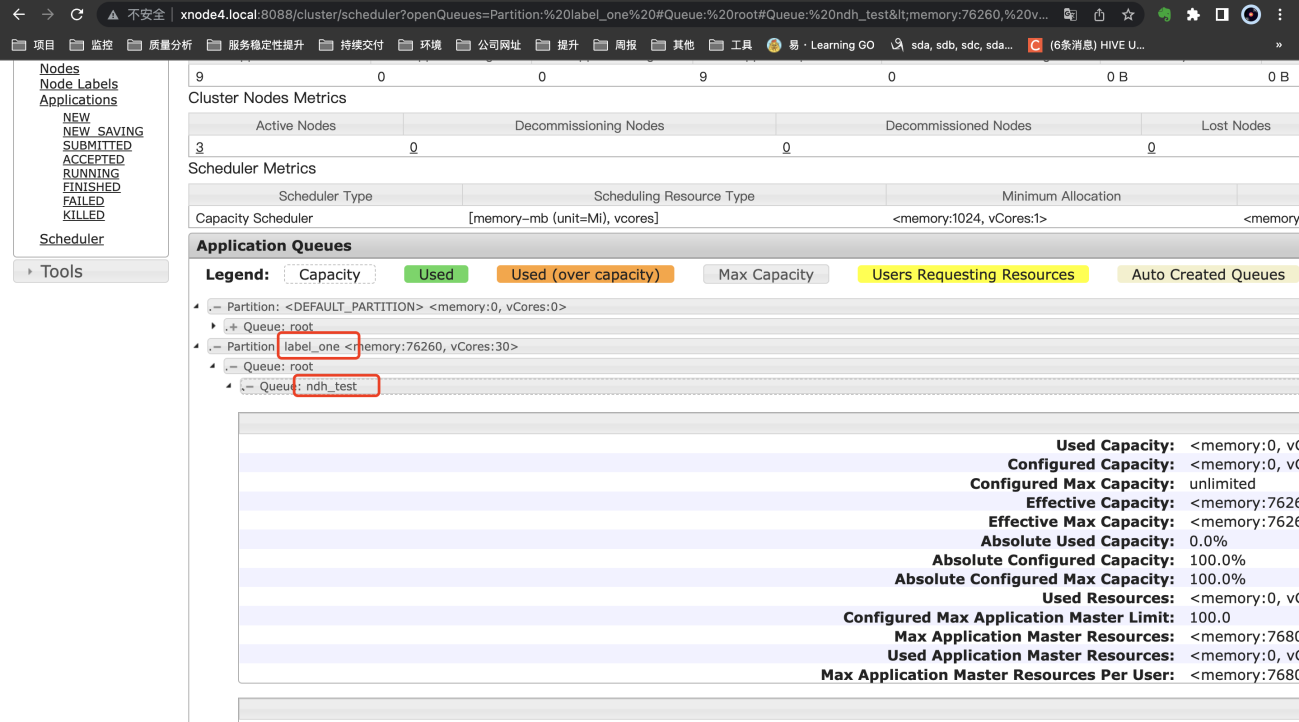Viewport: 1299px width, 722px height.
Task: Open the 提升 bookmark folder
Action: 557,45
